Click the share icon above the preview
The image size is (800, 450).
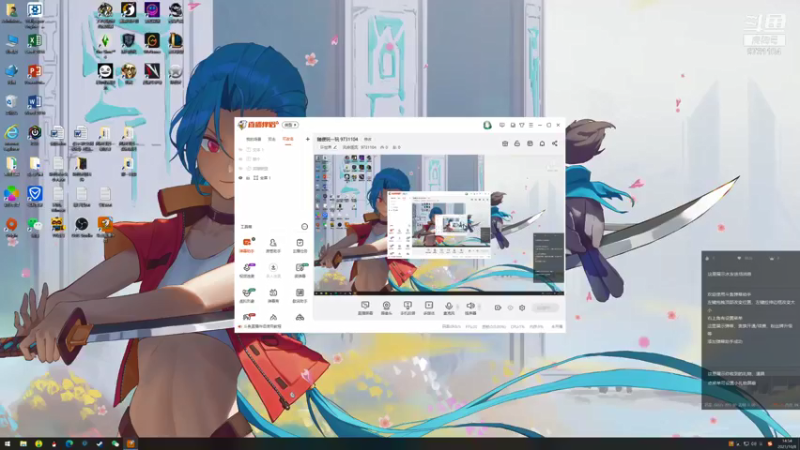(x=555, y=143)
